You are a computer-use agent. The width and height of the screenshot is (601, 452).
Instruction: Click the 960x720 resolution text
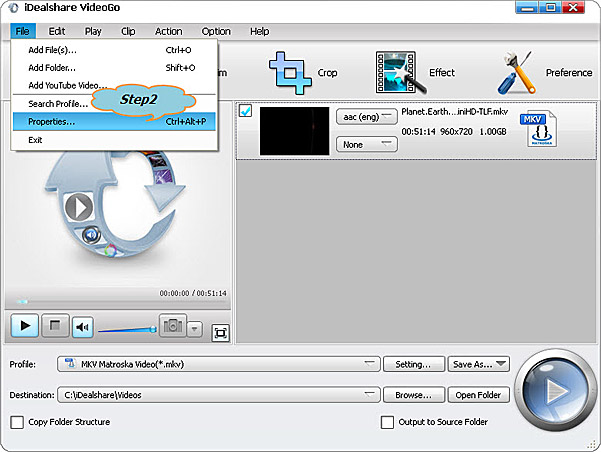tap(456, 131)
